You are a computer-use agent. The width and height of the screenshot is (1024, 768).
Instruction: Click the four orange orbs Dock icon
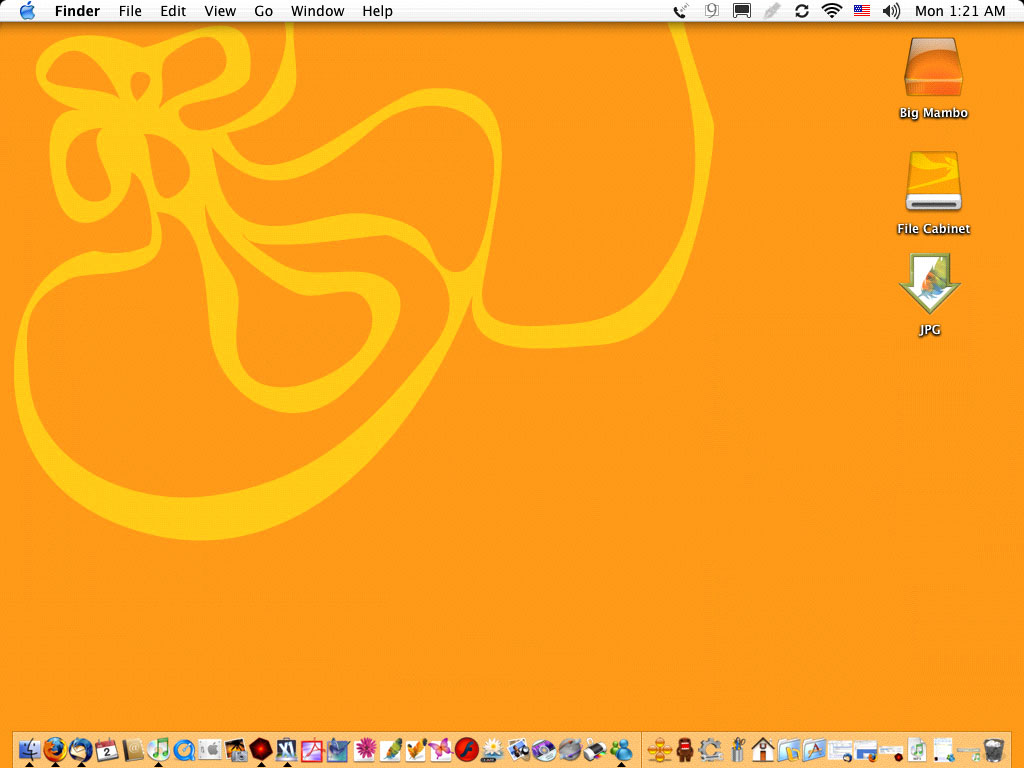660,750
